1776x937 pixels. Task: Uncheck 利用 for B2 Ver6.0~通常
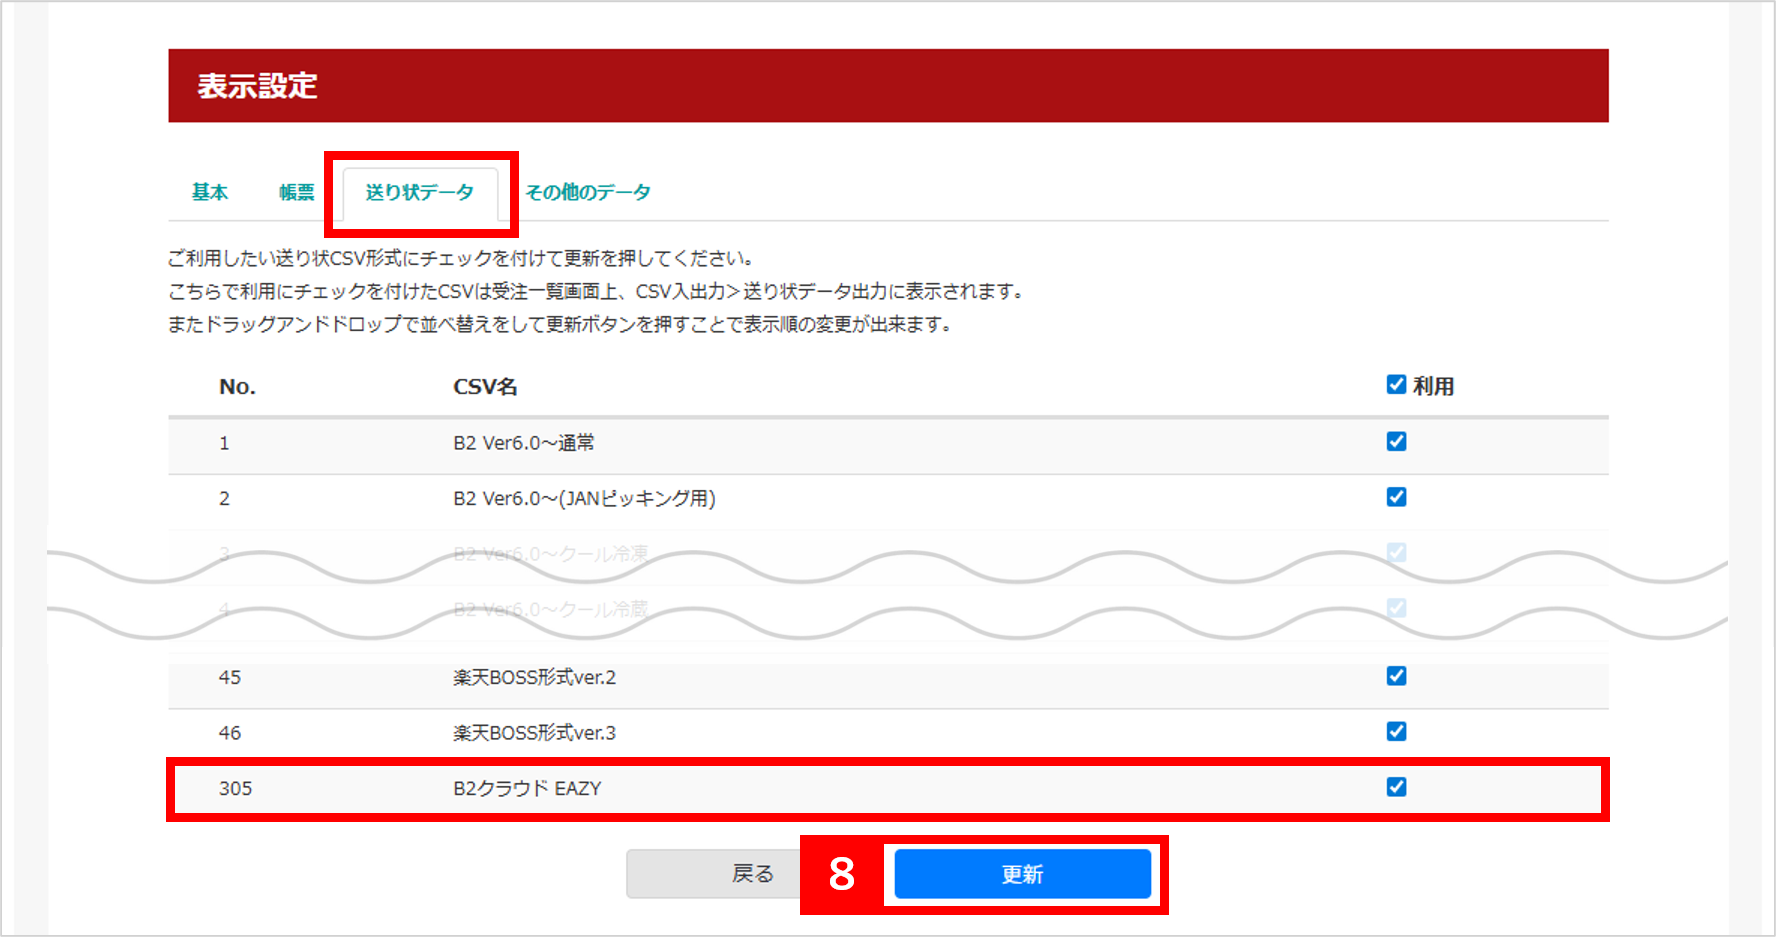point(1396,442)
